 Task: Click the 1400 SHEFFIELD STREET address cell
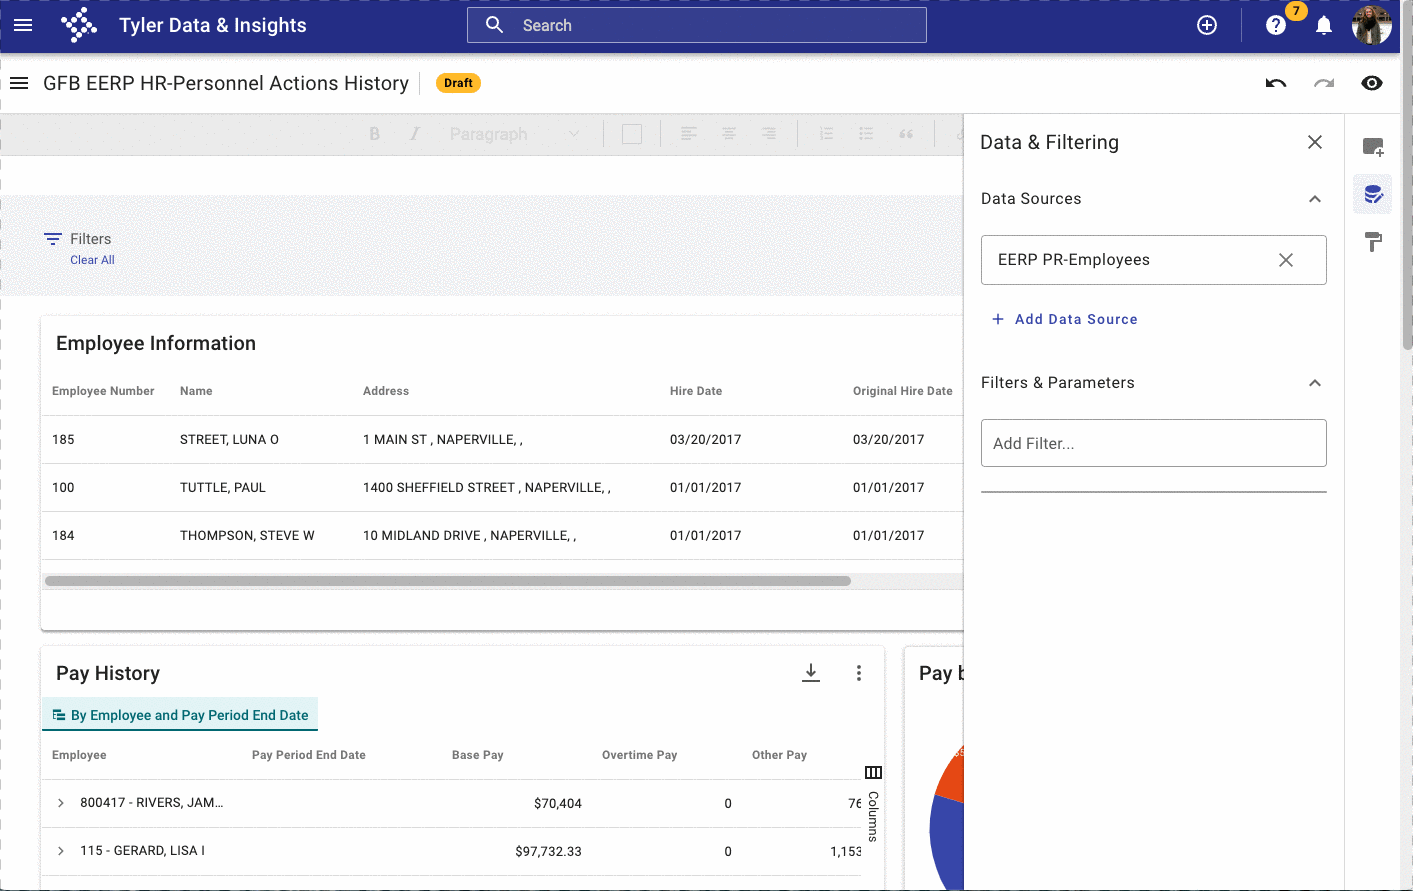(486, 487)
